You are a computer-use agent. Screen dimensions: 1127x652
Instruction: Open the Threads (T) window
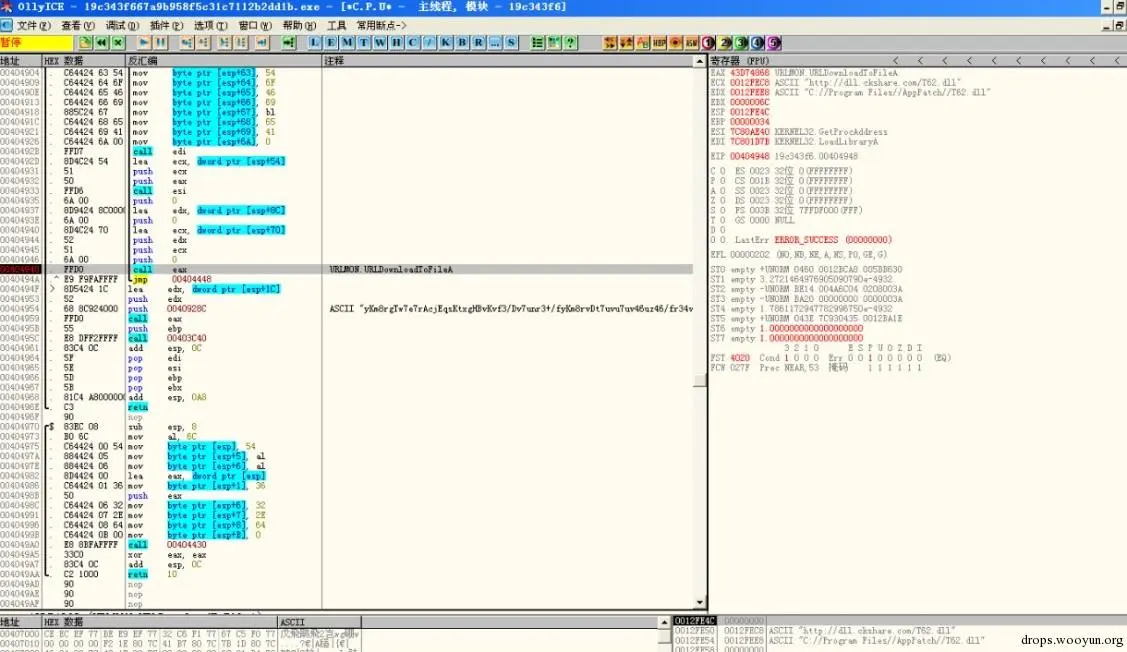click(364, 42)
